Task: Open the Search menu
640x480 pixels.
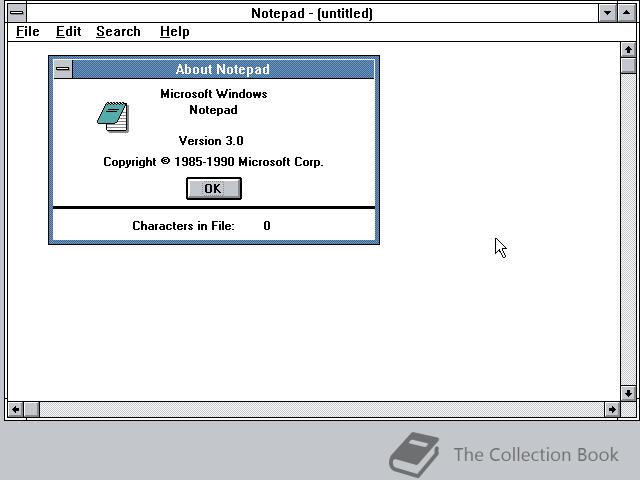Action: 118,31
